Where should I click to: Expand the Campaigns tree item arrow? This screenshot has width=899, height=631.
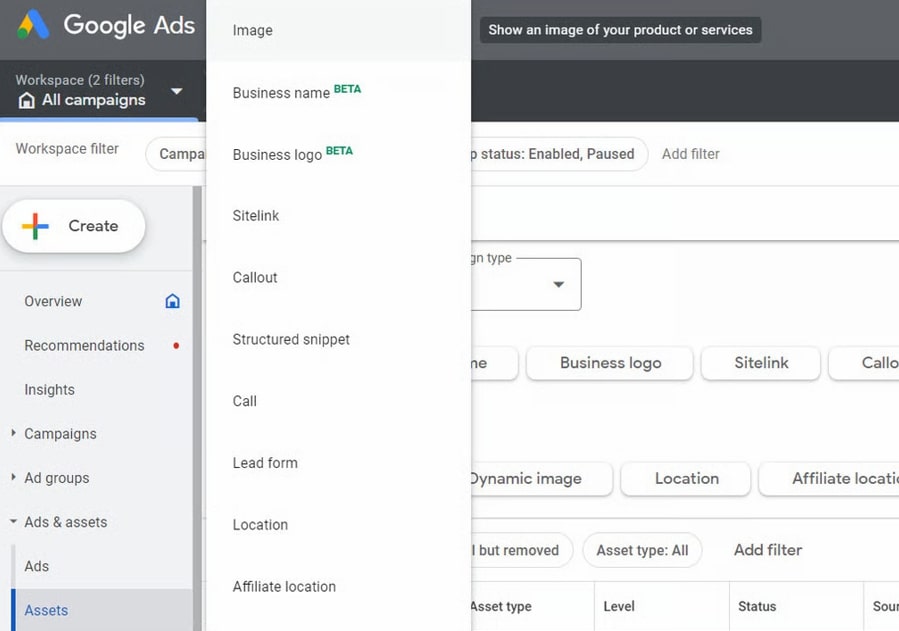[x=13, y=433]
